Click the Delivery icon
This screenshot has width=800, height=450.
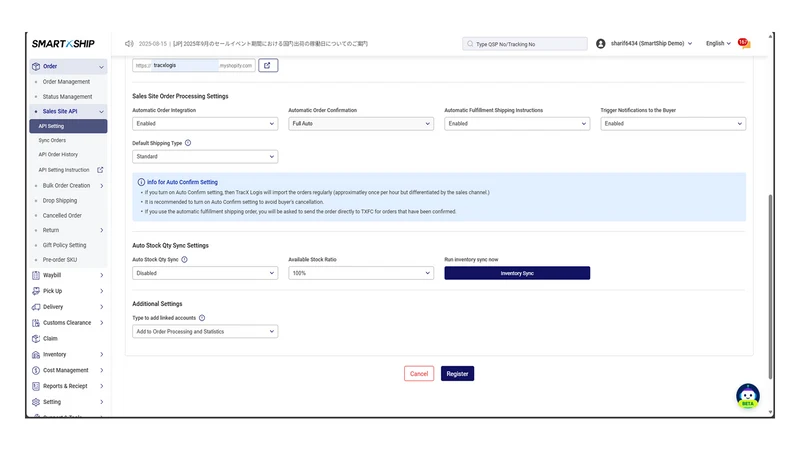tap(36, 307)
